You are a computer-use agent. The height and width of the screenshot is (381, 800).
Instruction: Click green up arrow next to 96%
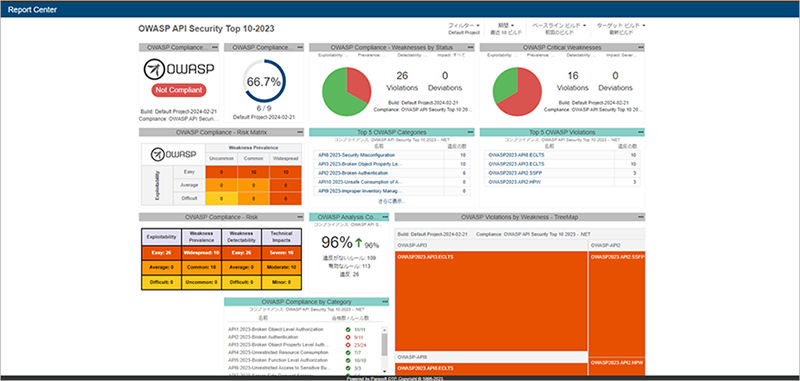358,243
